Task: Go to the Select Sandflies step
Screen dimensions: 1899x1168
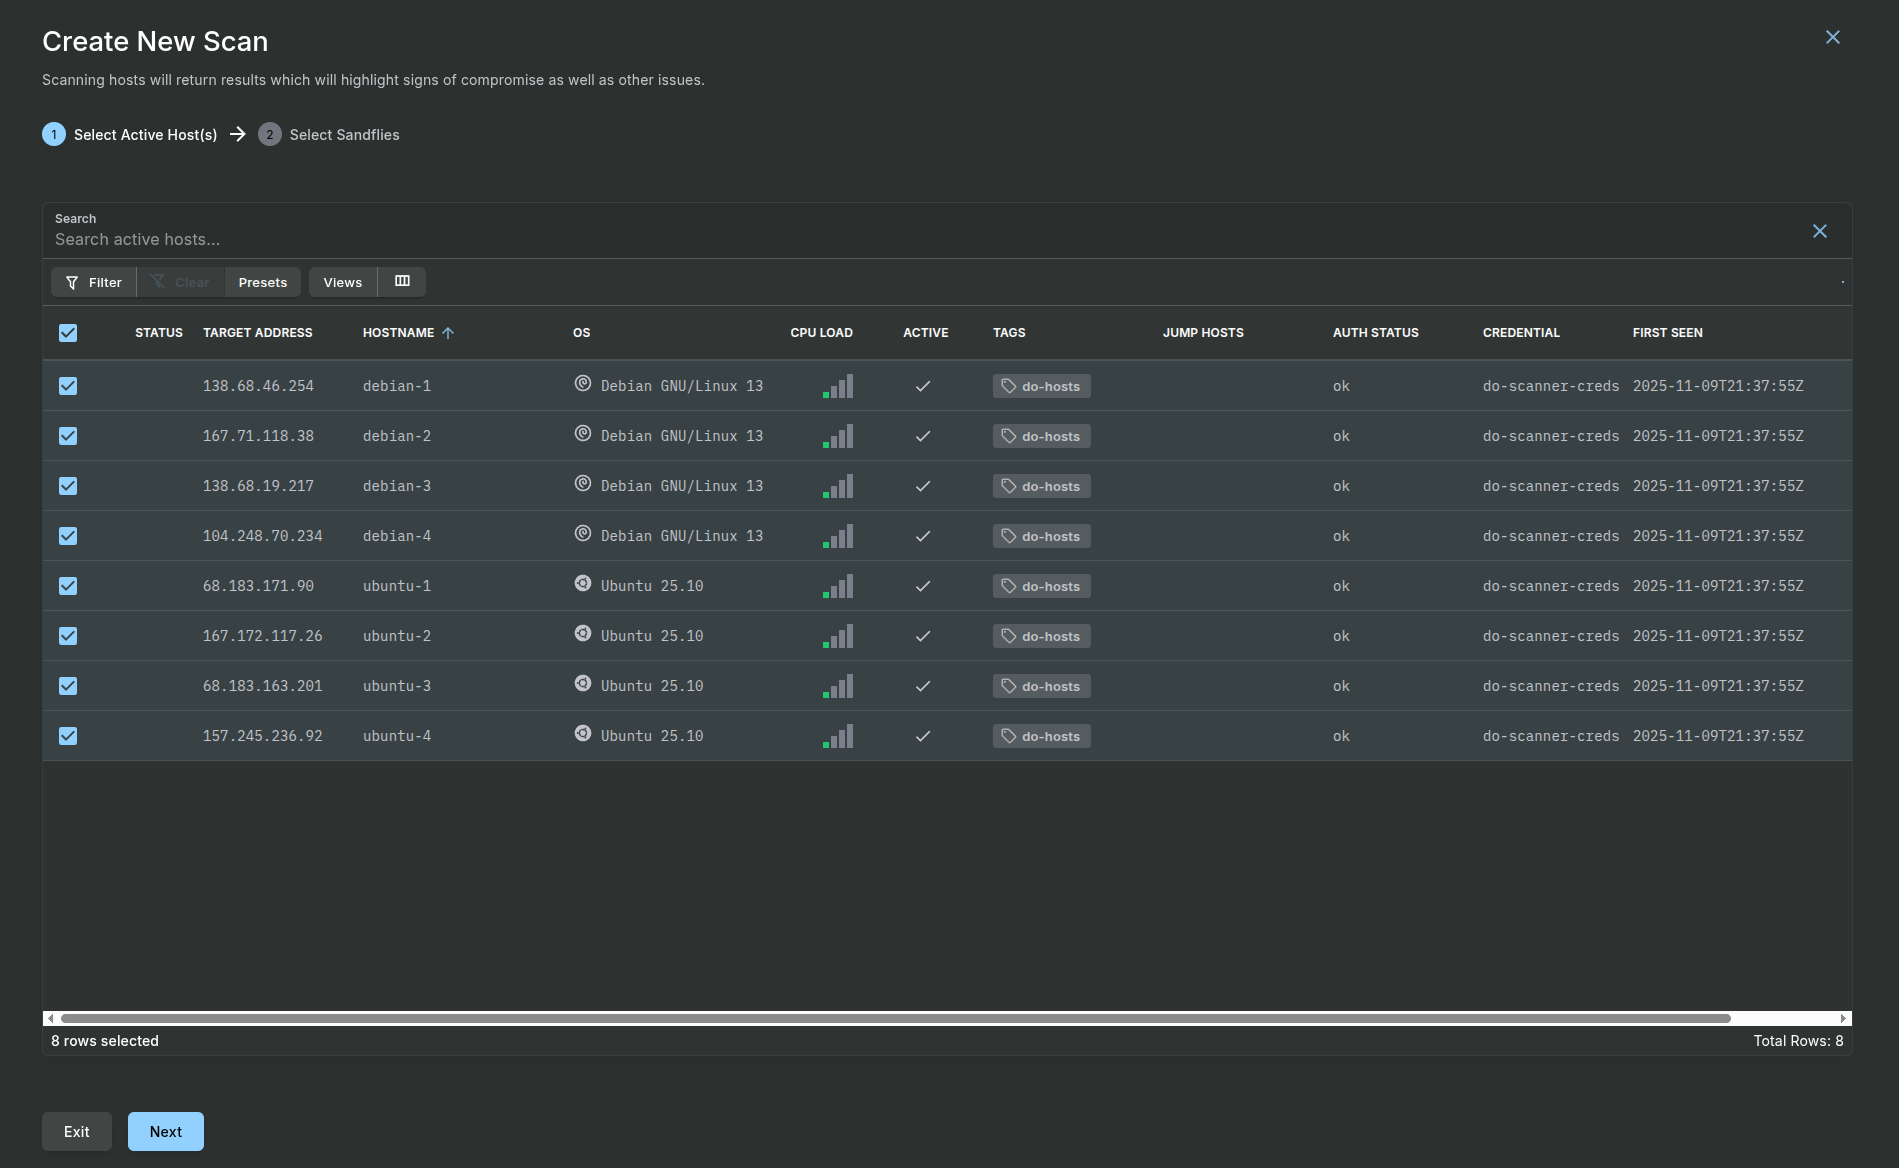Action: click(344, 134)
